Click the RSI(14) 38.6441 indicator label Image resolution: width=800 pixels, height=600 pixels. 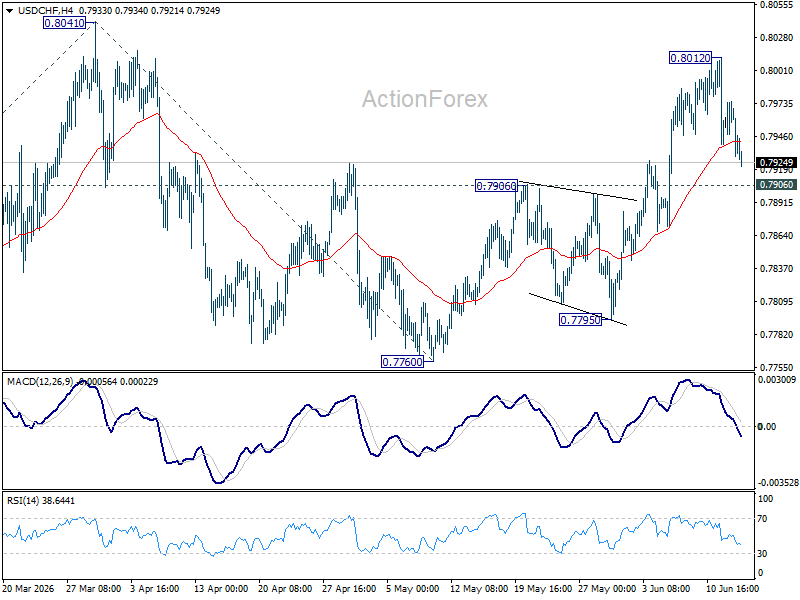tap(41, 501)
